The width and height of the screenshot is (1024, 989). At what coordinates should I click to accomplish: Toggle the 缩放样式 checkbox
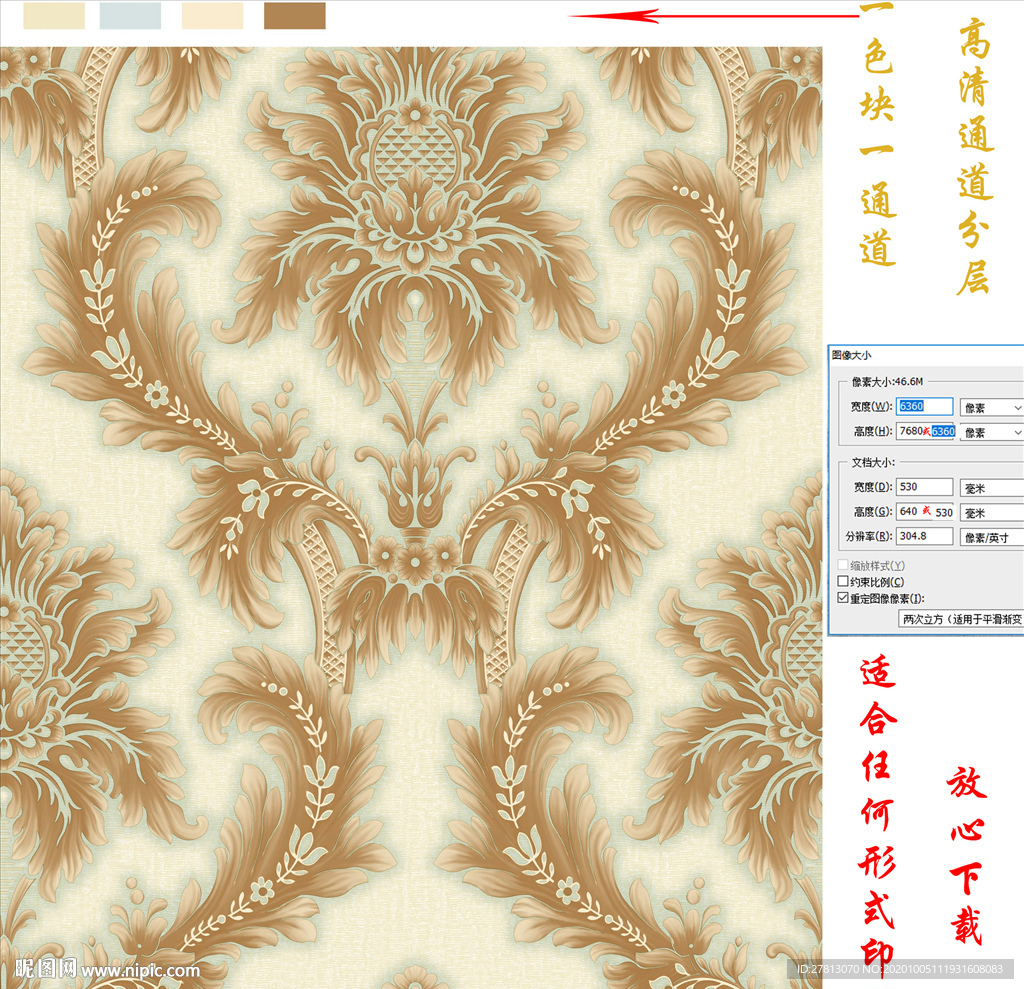tap(843, 564)
